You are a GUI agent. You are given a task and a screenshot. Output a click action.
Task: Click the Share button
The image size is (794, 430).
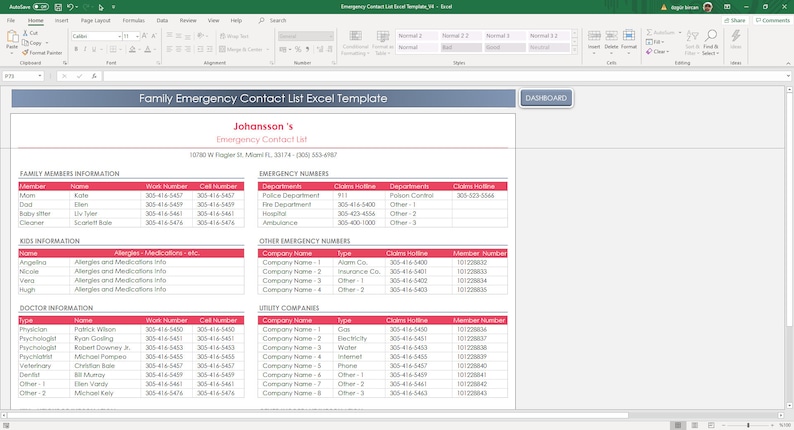point(735,20)
